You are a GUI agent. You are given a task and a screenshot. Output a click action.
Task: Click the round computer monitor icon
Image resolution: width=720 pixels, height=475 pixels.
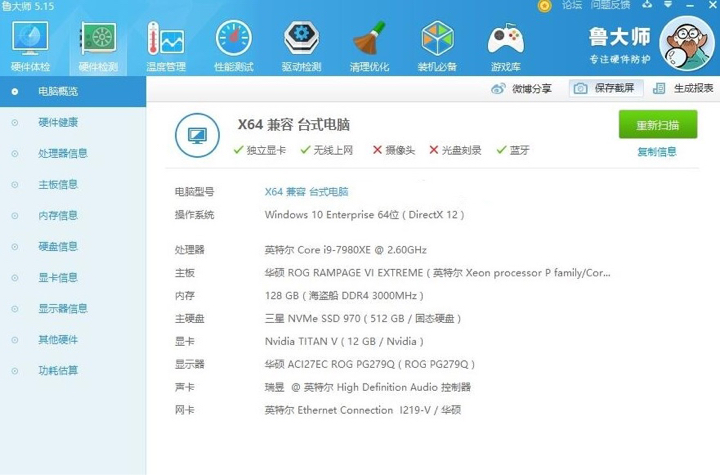coord(197,136)
